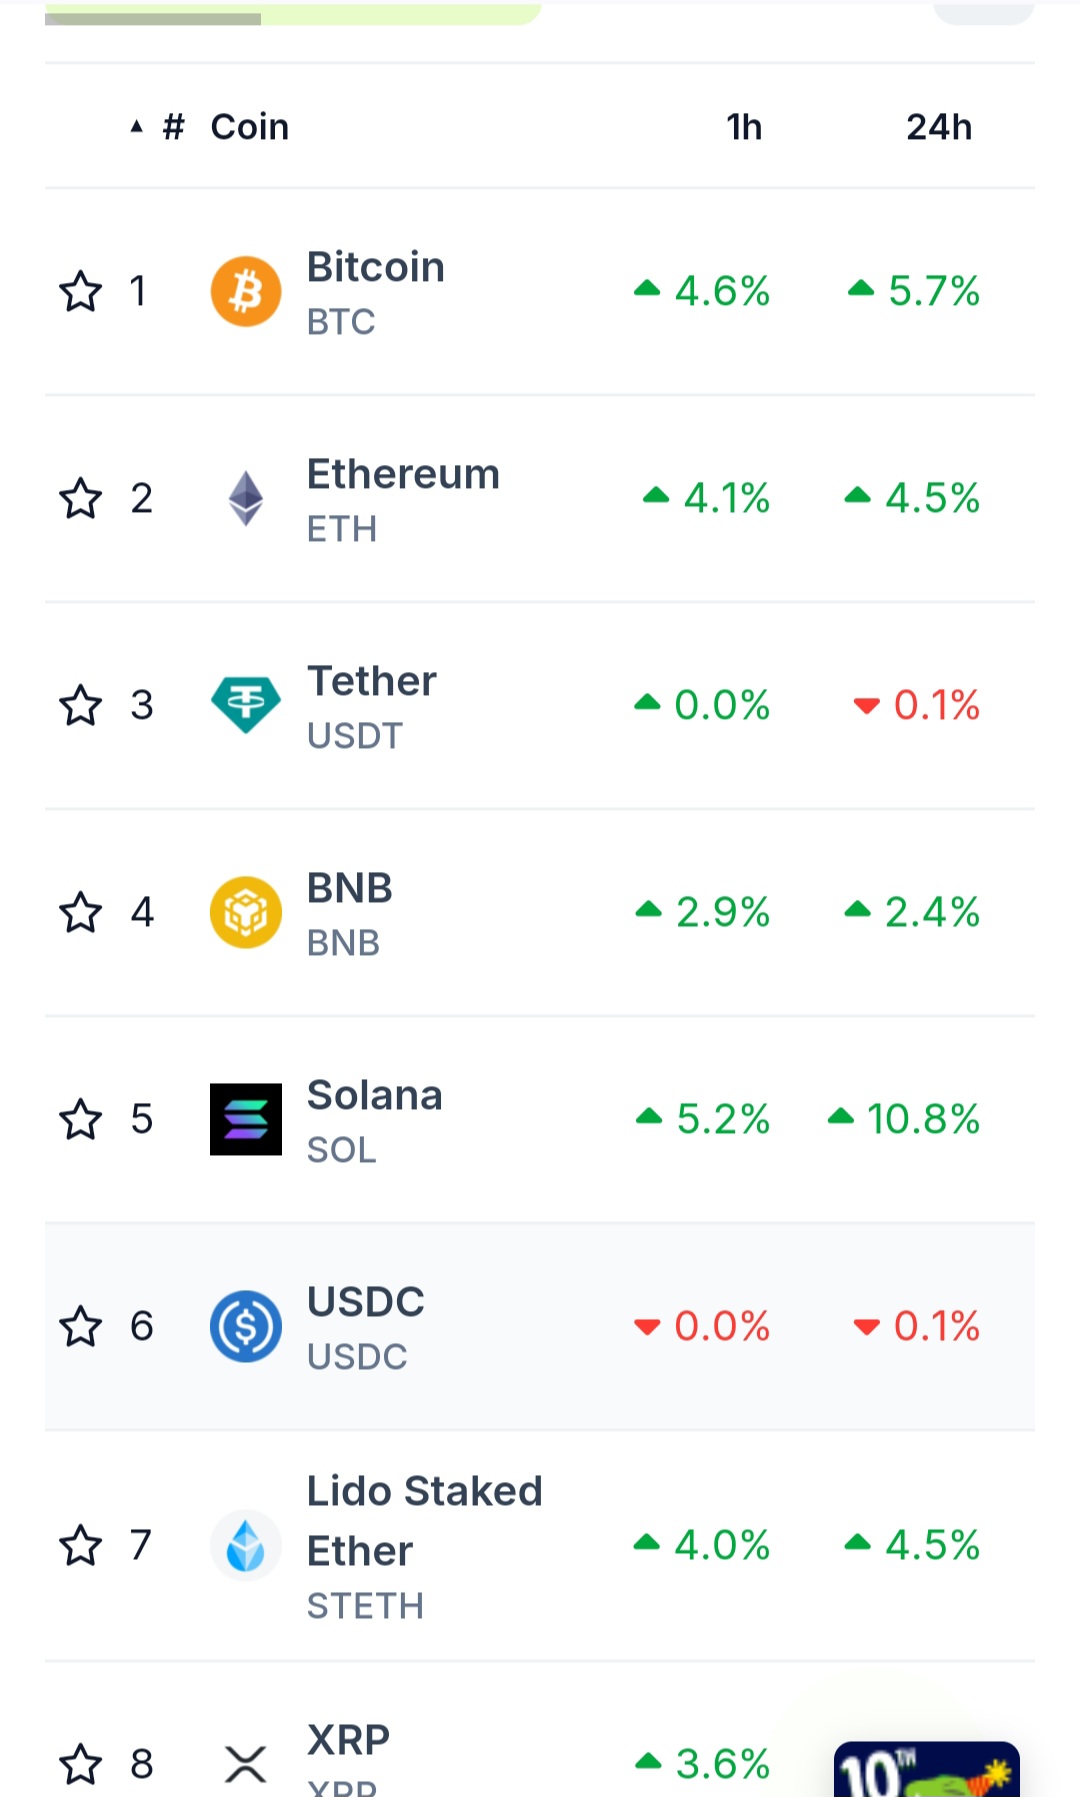Open the 10th anniversary promo badge
This screenshot has height=1797, width=1080.
[x=926, y=1769]
